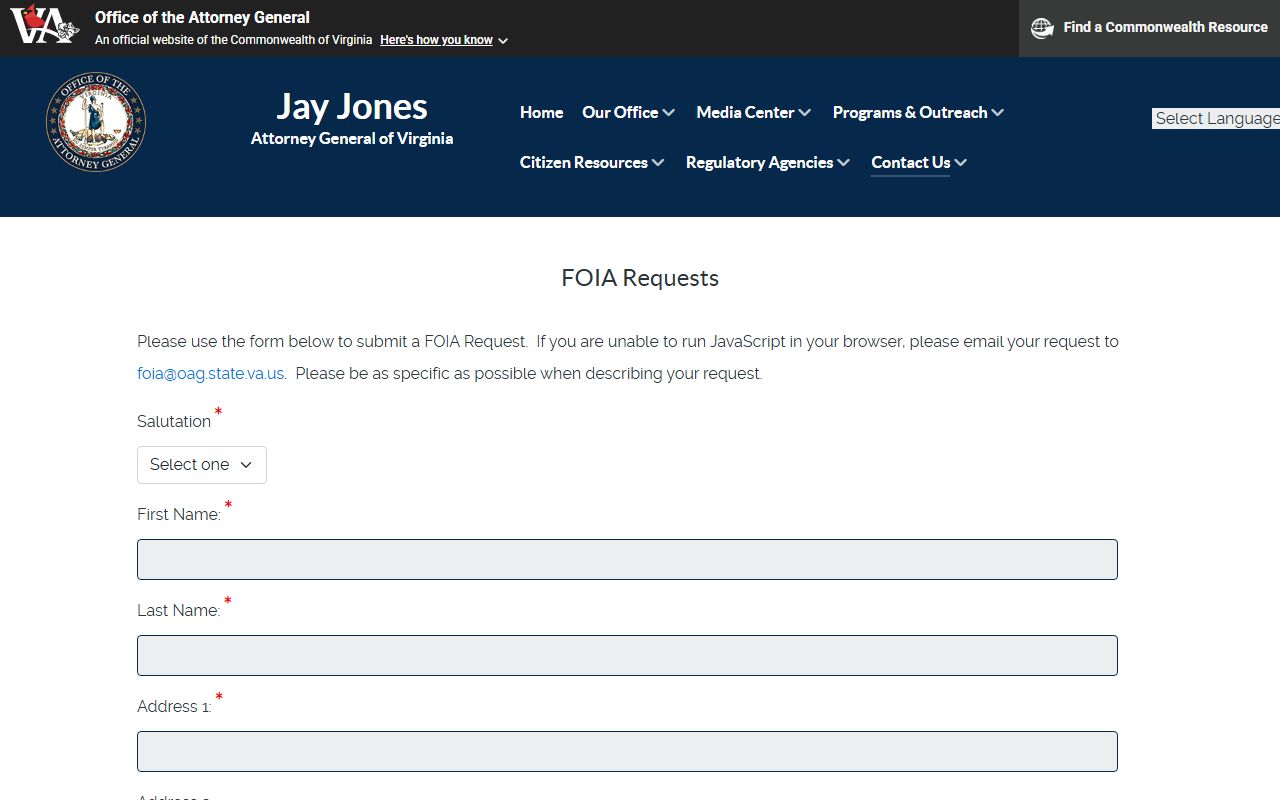Open the Contact Us menu
This screenshot has height=800, width=1280.
[x=910, y=162]
